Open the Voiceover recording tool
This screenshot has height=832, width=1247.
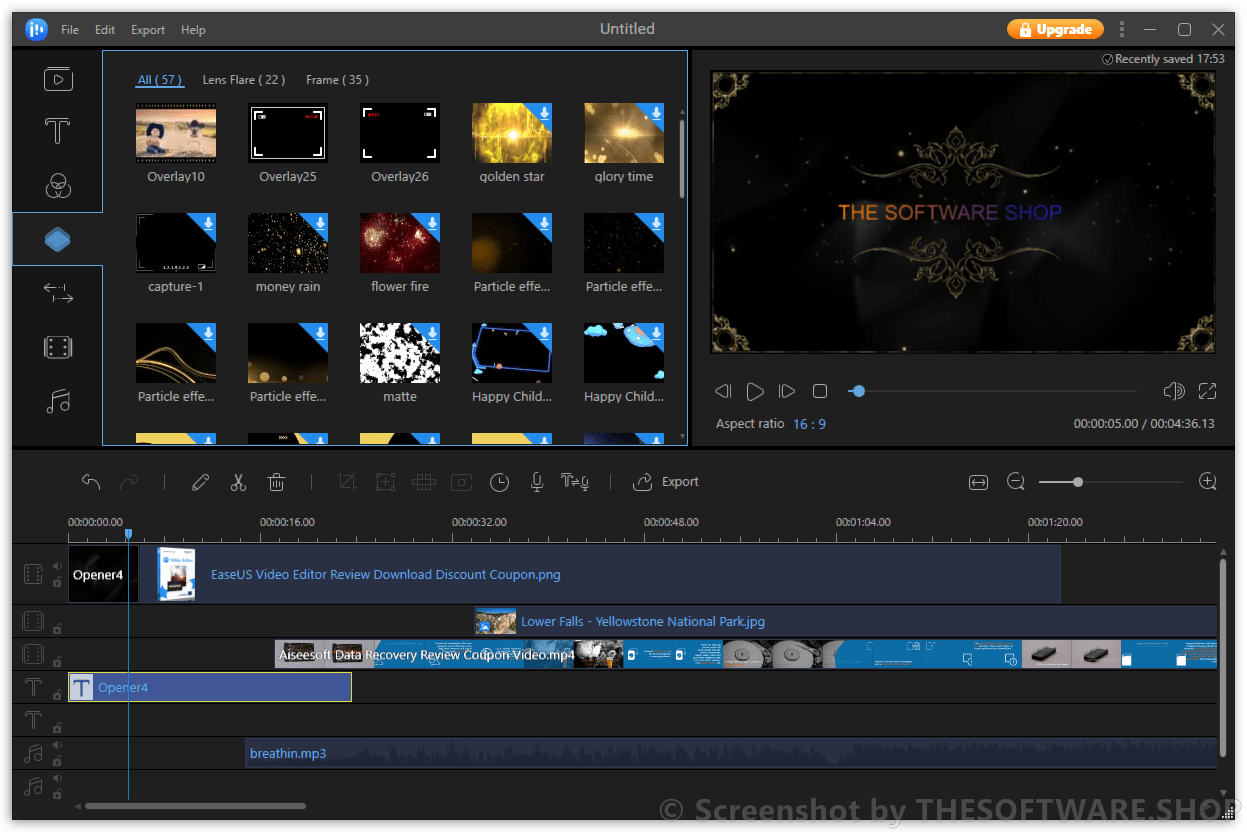pos(536,482)
